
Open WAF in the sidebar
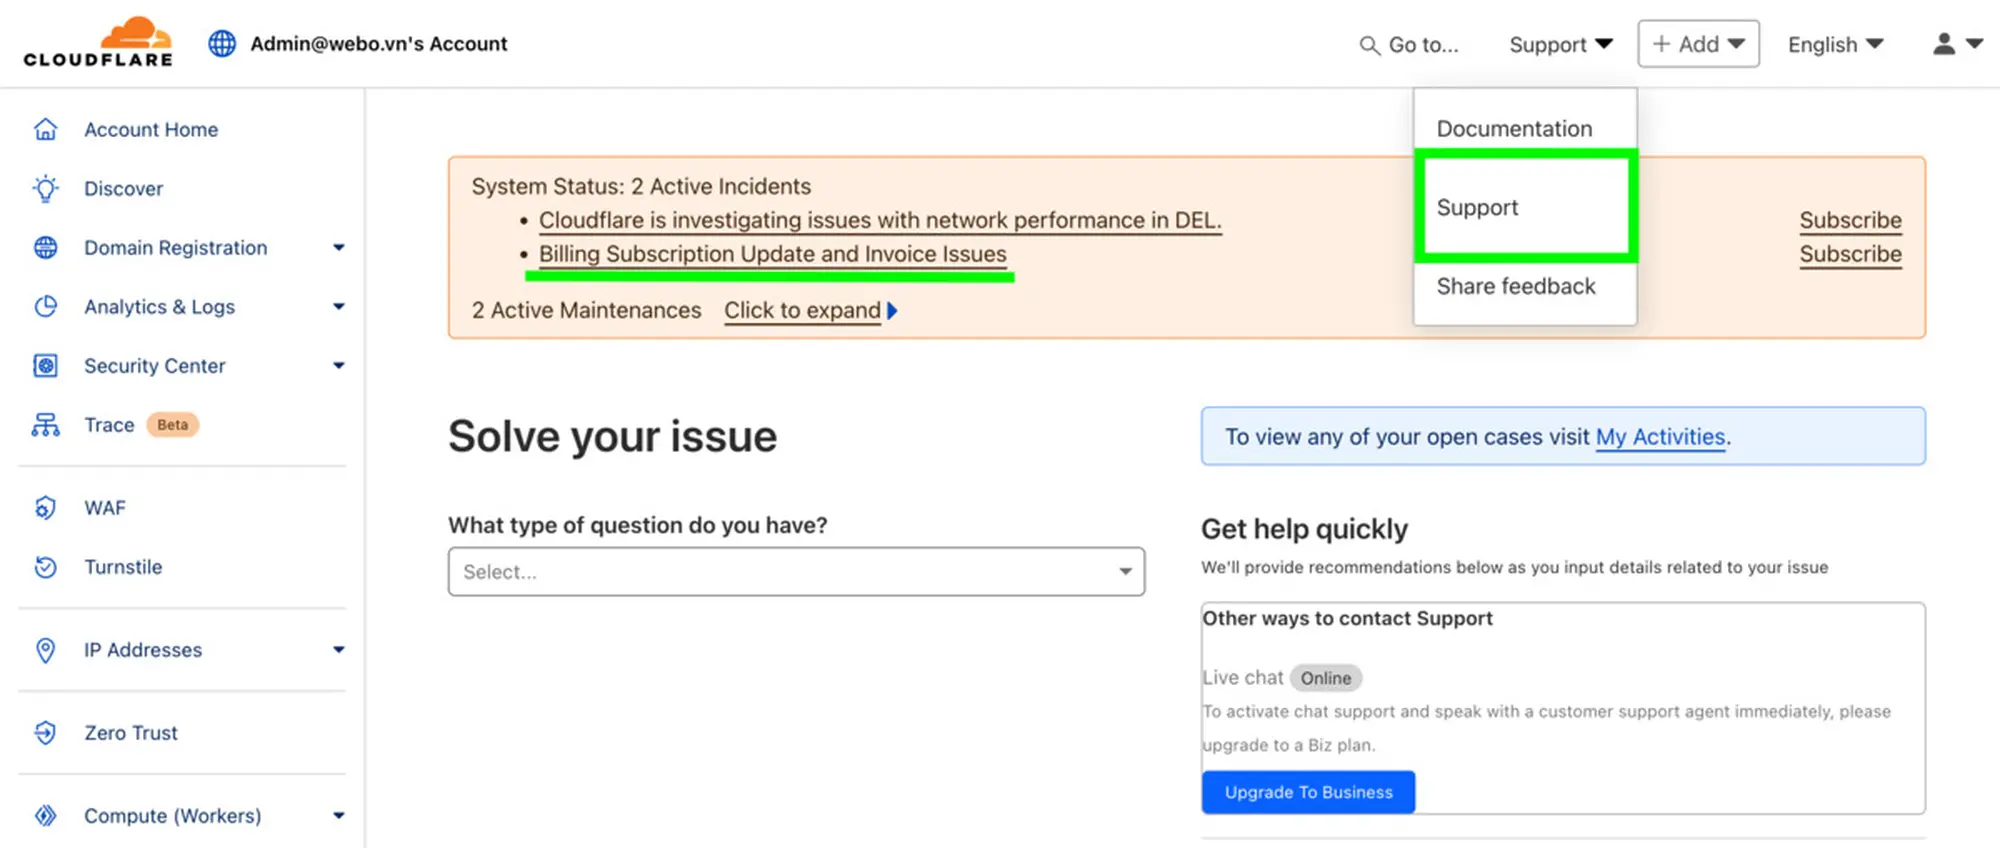[105, 508]
